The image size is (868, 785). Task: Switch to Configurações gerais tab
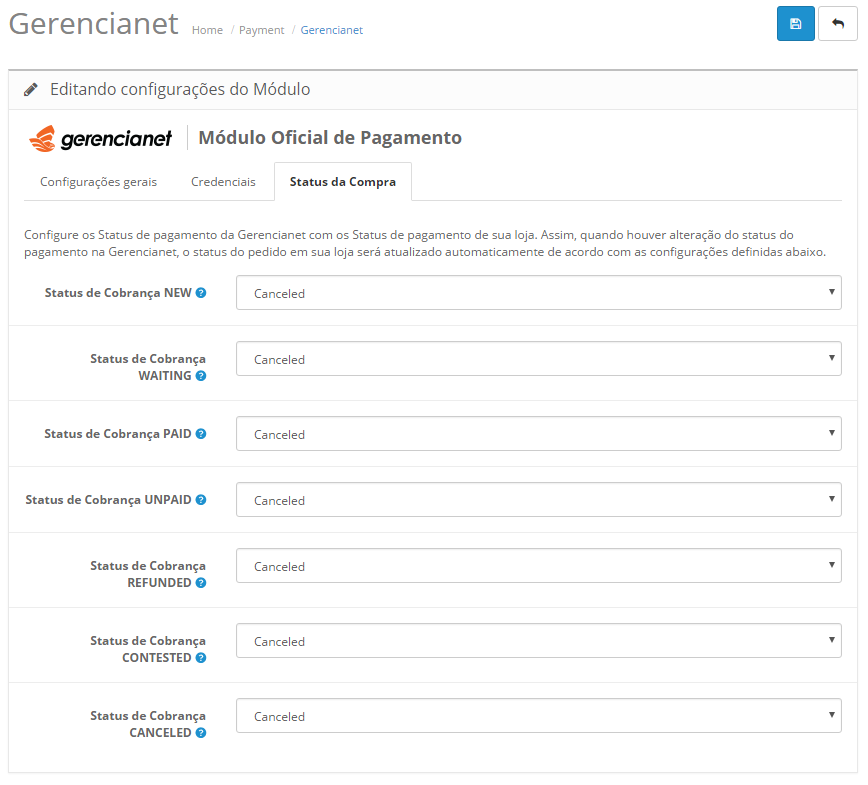click(x=98, y=182)
